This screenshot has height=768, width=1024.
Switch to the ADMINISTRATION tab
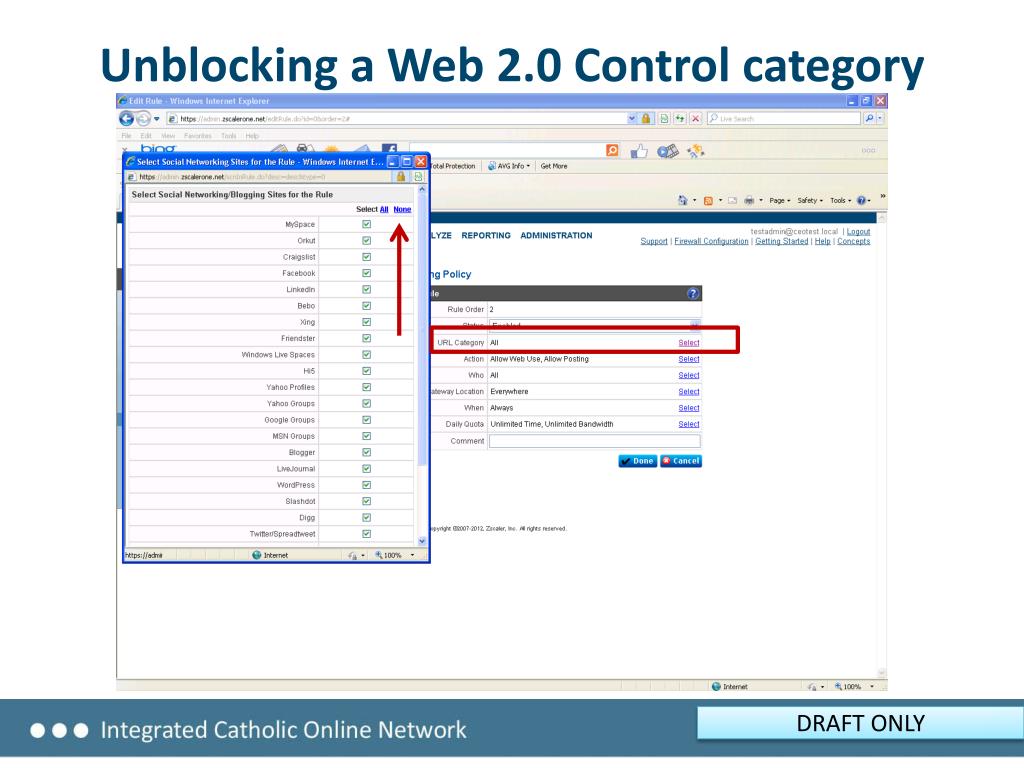point(556,236)
